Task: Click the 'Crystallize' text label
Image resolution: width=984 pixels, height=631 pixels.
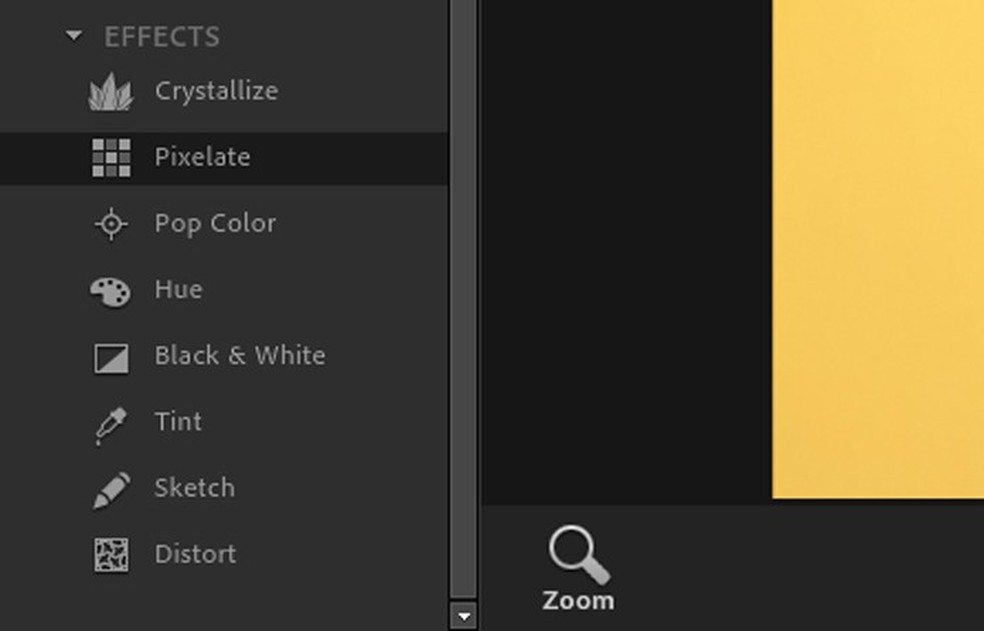Action: click(216, 91)
